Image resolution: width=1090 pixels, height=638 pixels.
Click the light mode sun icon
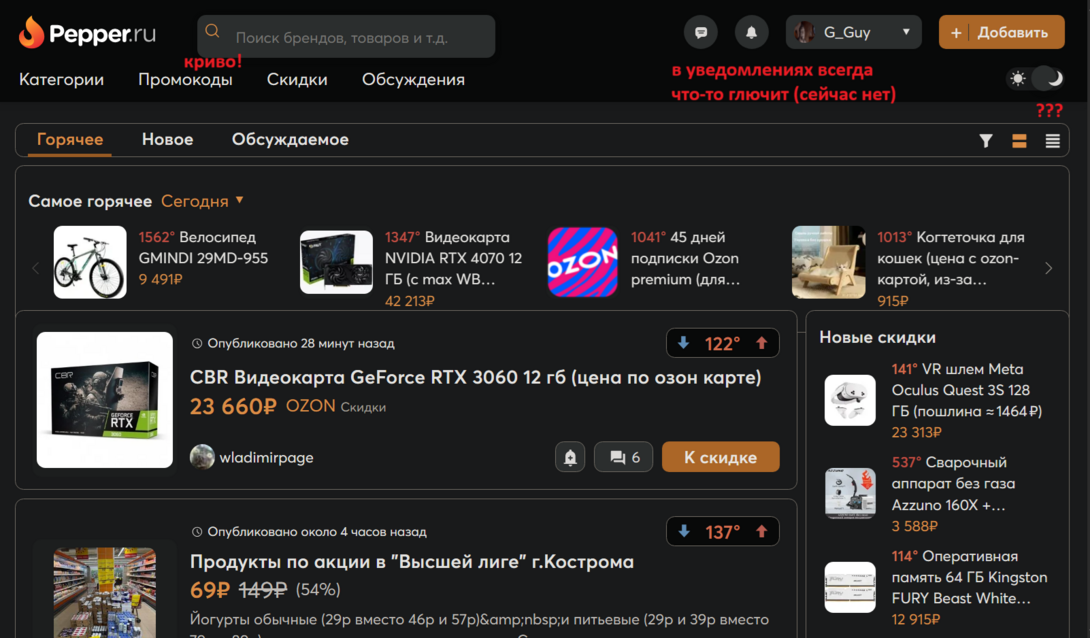[x=1018, y=79]
